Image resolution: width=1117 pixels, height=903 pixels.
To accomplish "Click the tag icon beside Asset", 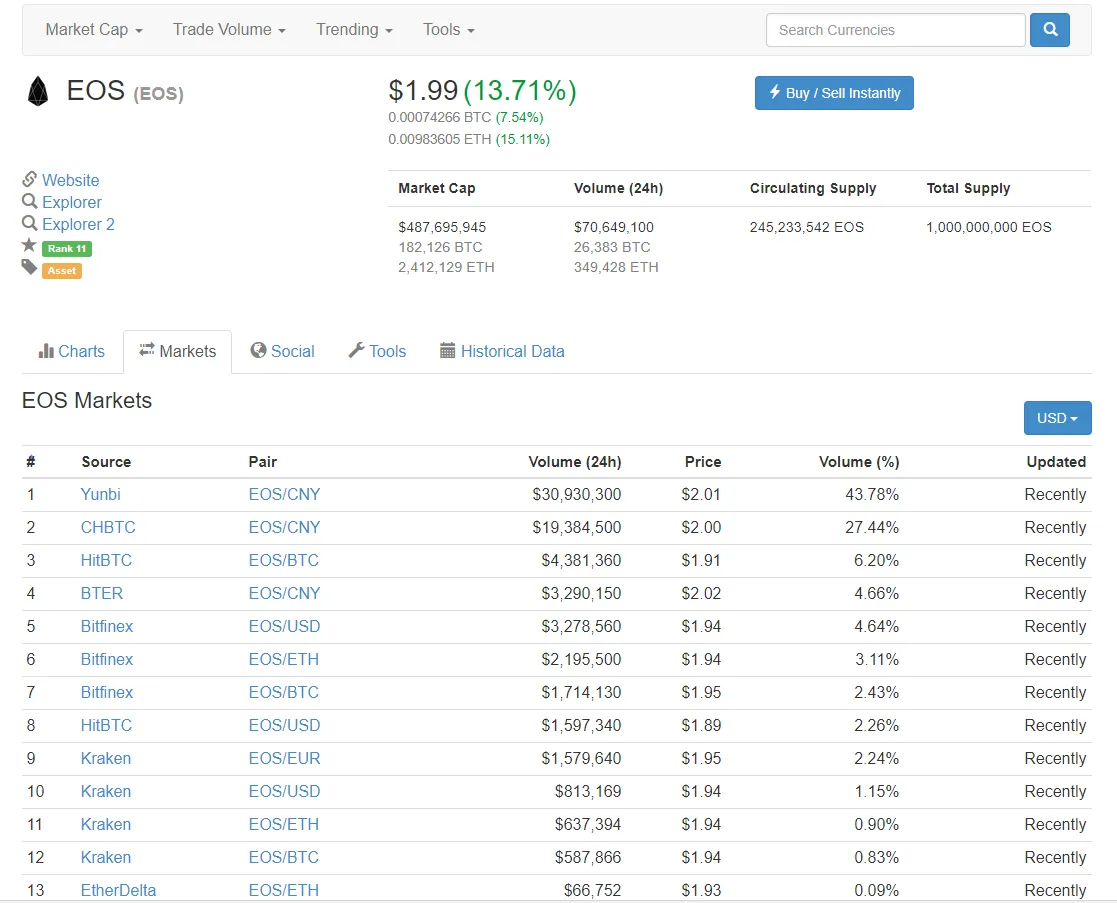I will coord(28,268).
